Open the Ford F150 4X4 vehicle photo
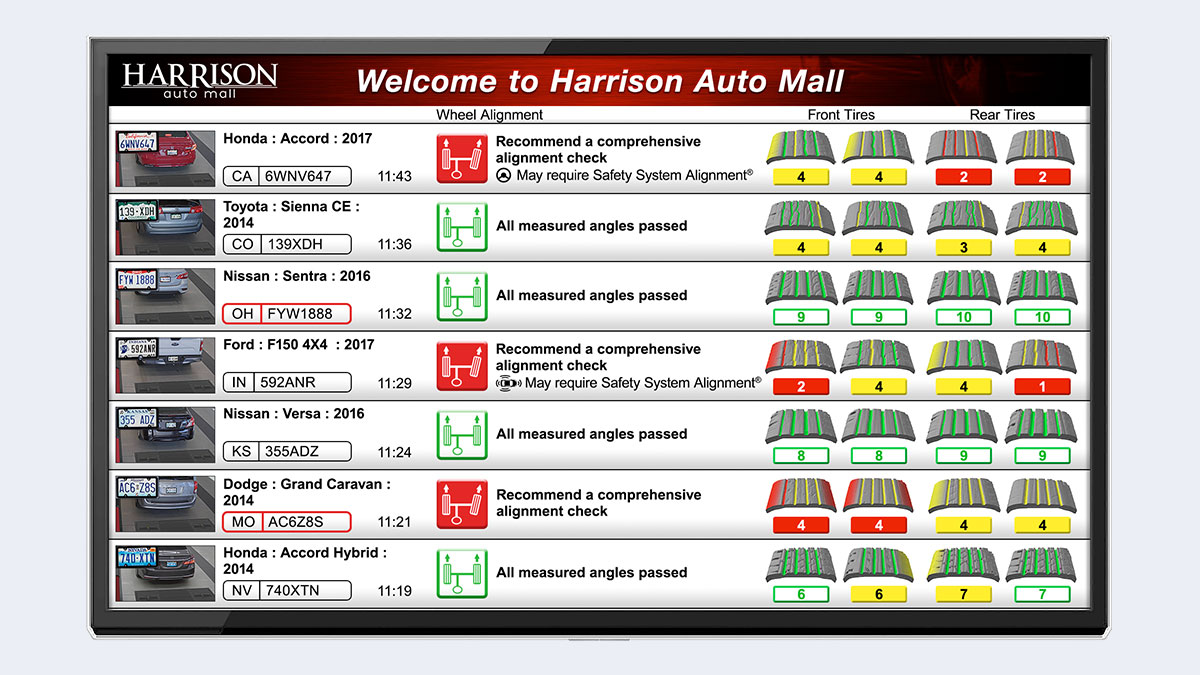The height and width of the screenshot is (675, 1200). 165,365
